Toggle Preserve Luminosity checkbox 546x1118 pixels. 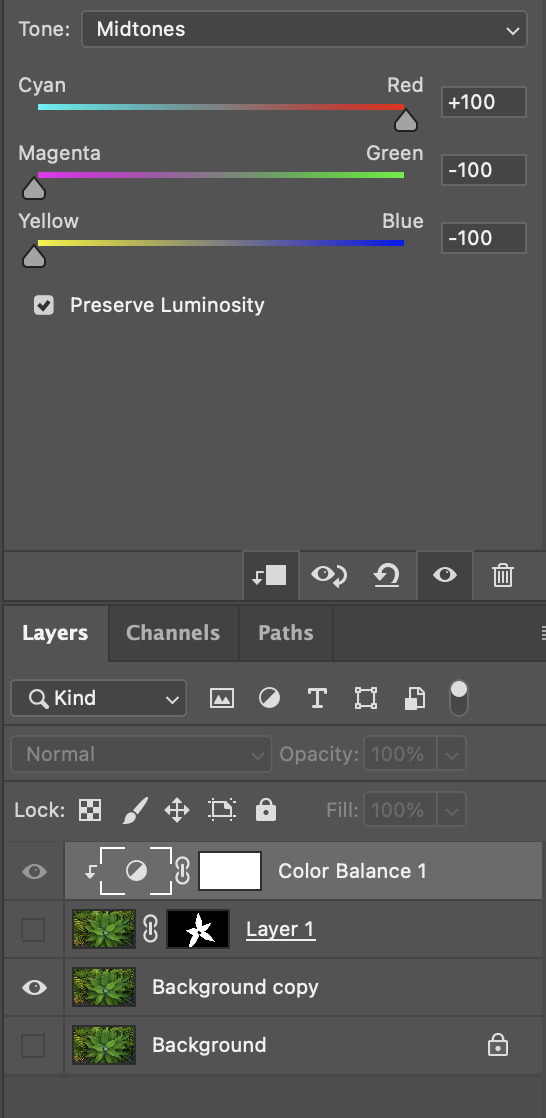click(44, 306)
